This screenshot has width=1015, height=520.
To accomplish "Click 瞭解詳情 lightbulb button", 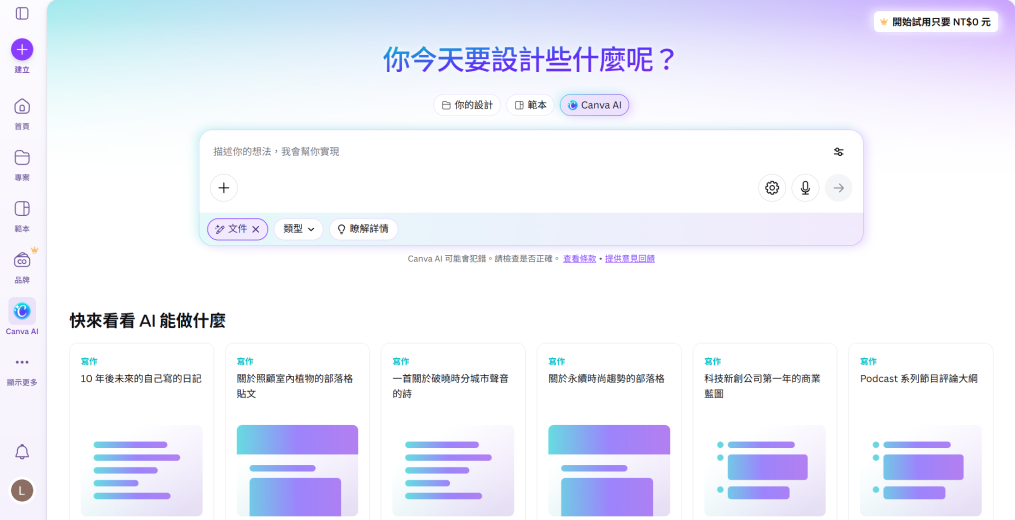I will click(x=363, y=229).
